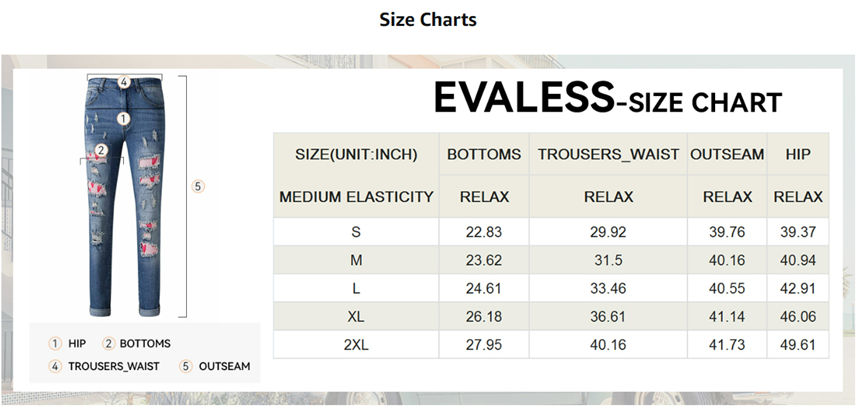The width and height of the screenshot is (860, 410).
Task: Click the legend circle 4 next to TROUSERS_WAIST
Action: (x=56, y=366)
